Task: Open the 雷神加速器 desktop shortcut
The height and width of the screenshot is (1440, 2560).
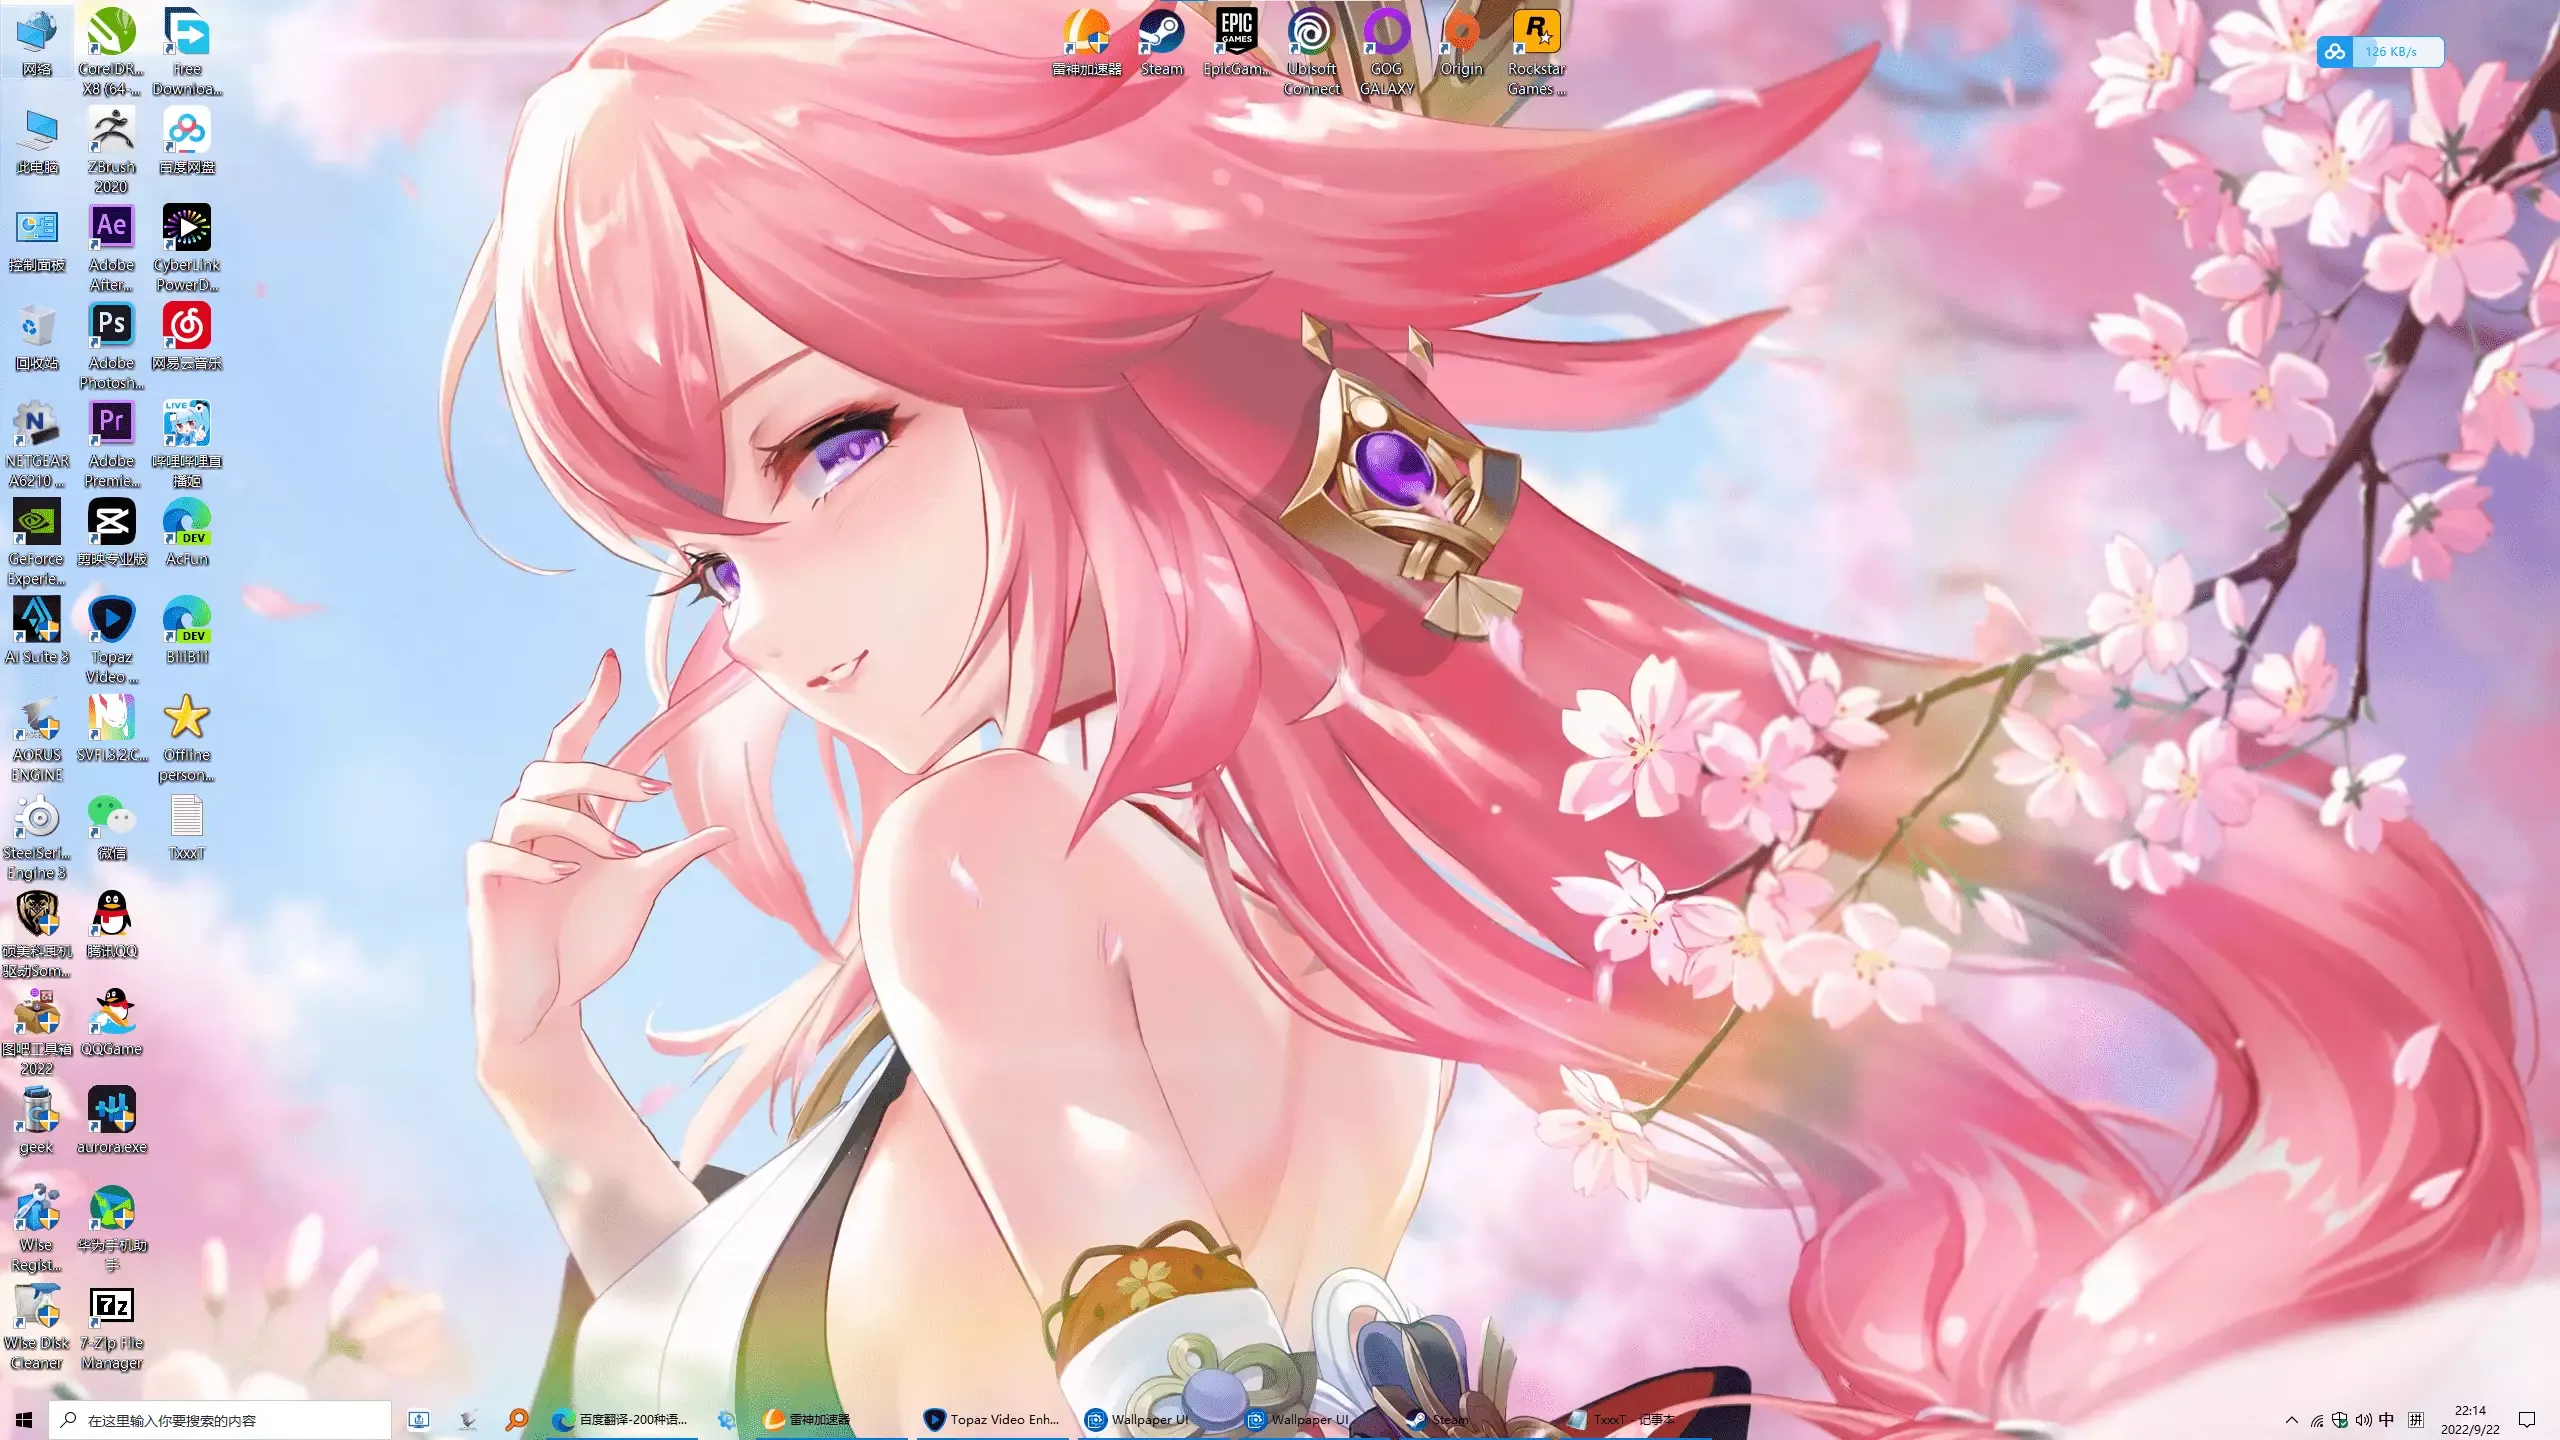Action: [x=1086, y=43]
